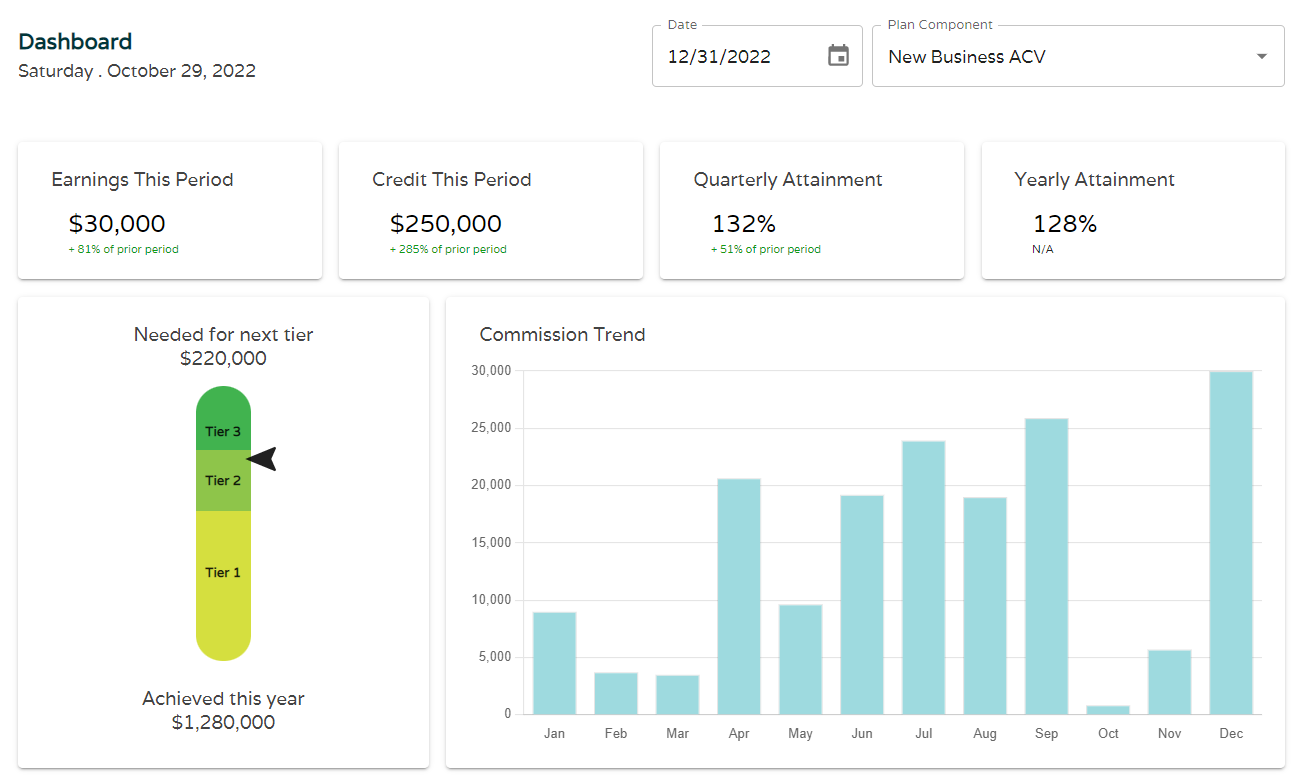Click the Yearly Attainment 128% figure
The height and width of the screenshot is (776, 1306).
[1064, 223]
